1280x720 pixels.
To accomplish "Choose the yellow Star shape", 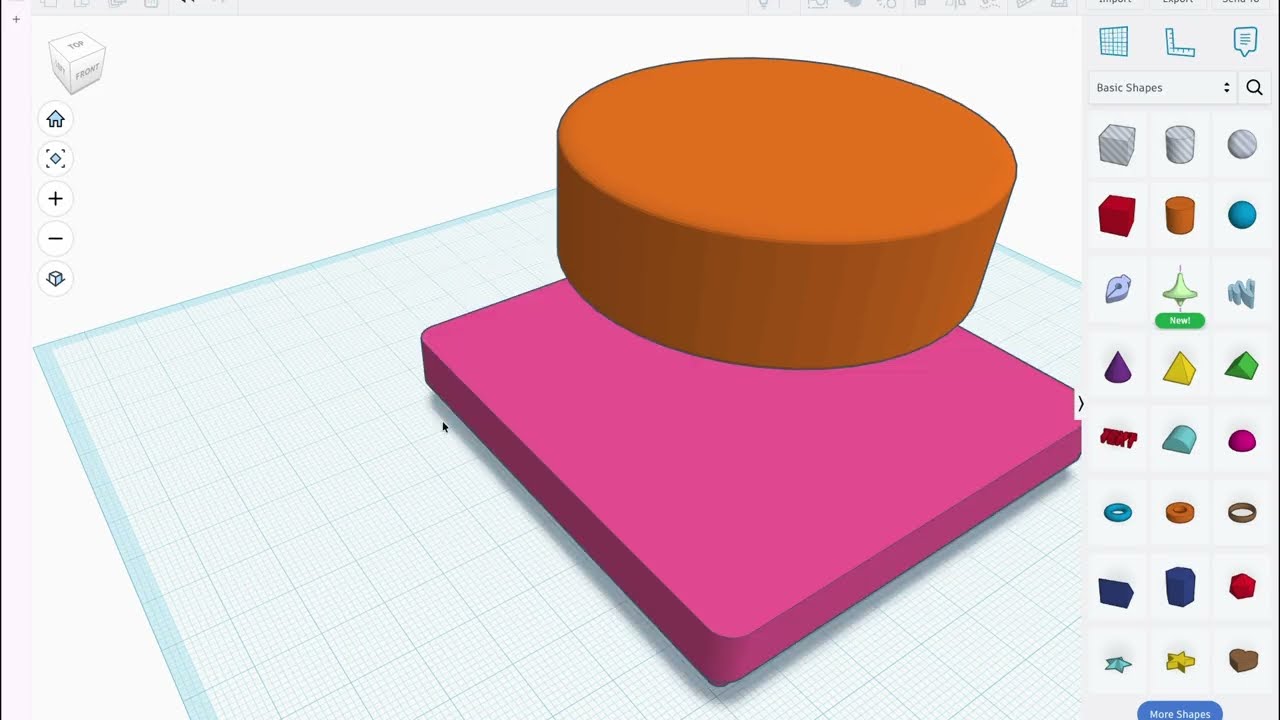I will pos(1180,661).
